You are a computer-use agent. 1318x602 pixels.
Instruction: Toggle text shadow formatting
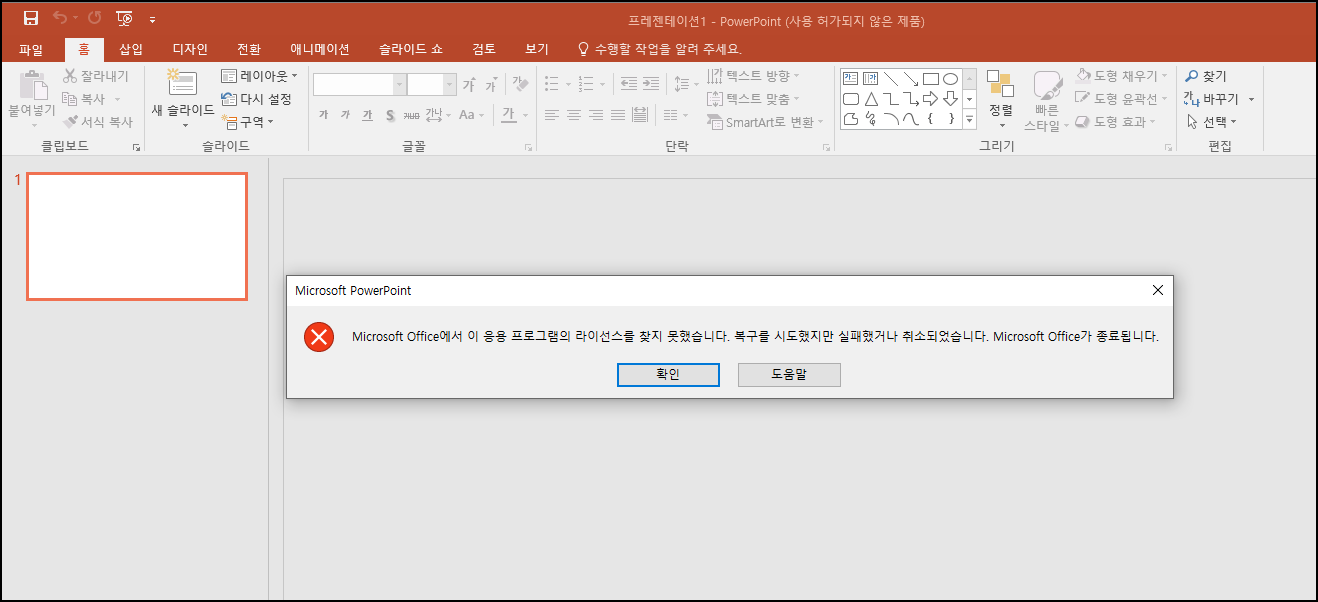pyautogui.click(x=390, y=115)
